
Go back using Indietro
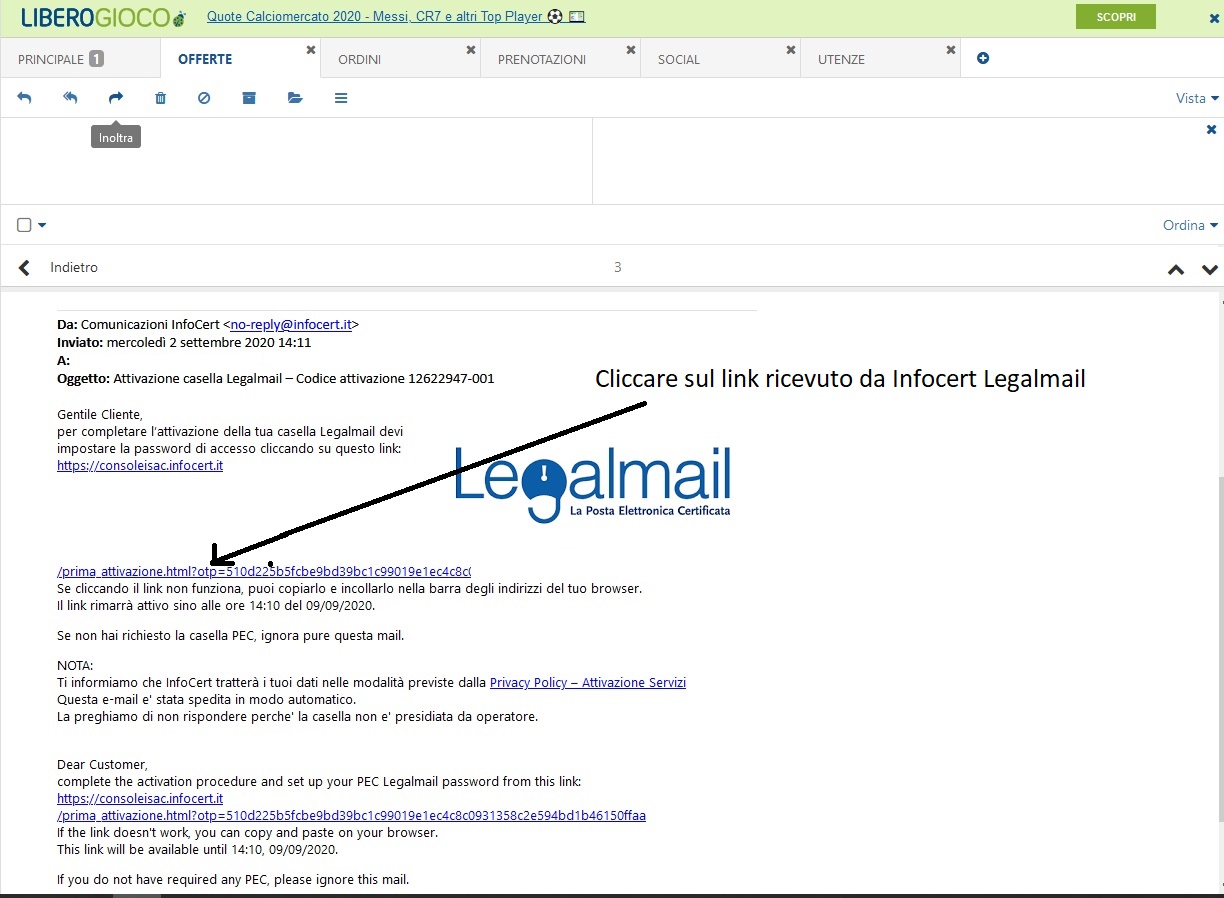coord(60,267)
